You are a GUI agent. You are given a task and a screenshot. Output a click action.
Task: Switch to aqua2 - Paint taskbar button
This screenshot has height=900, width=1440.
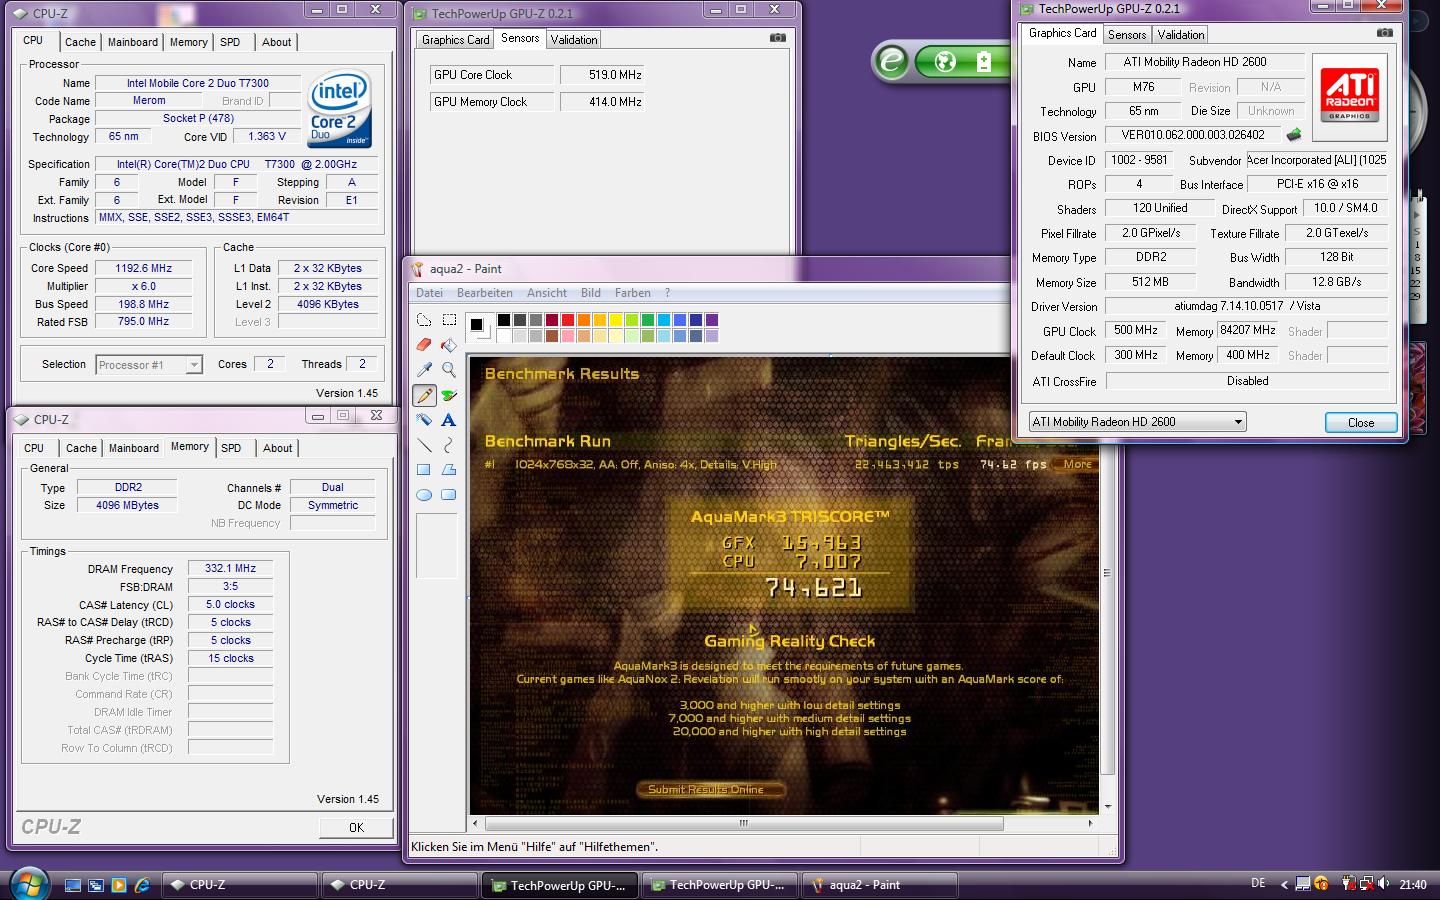[880, 885]
